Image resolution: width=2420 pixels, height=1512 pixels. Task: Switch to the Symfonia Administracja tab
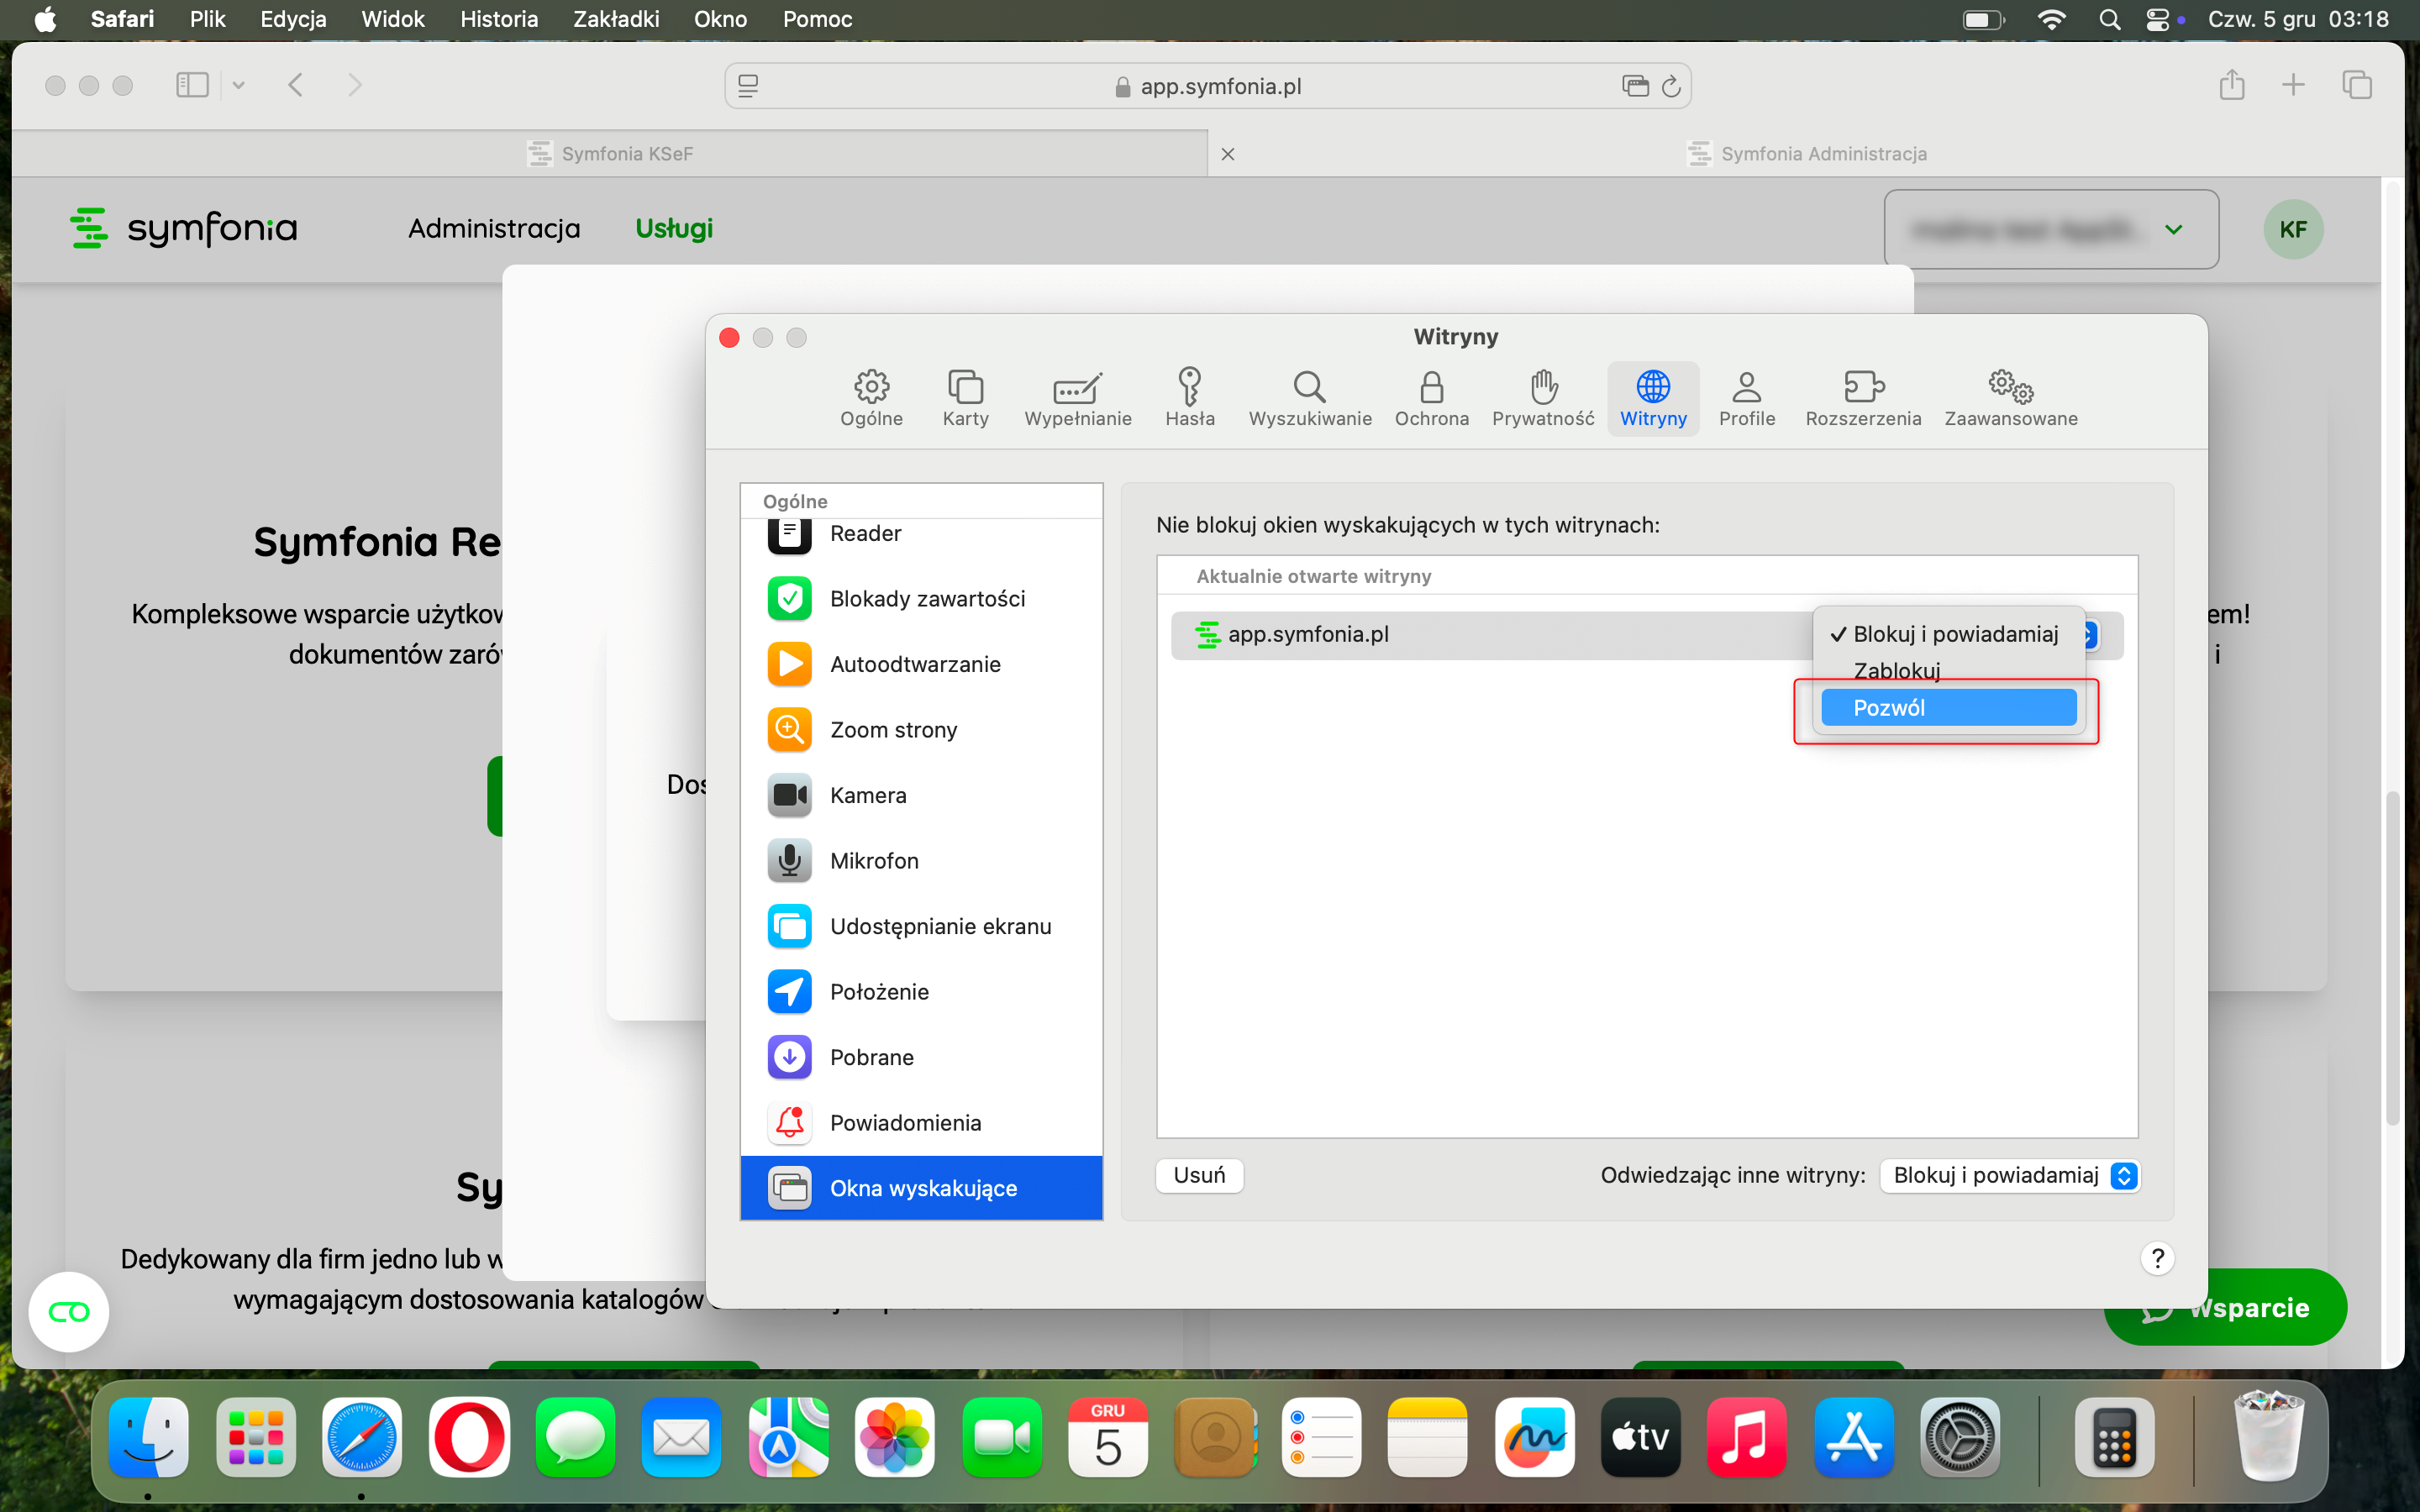tap(1806, 154)
